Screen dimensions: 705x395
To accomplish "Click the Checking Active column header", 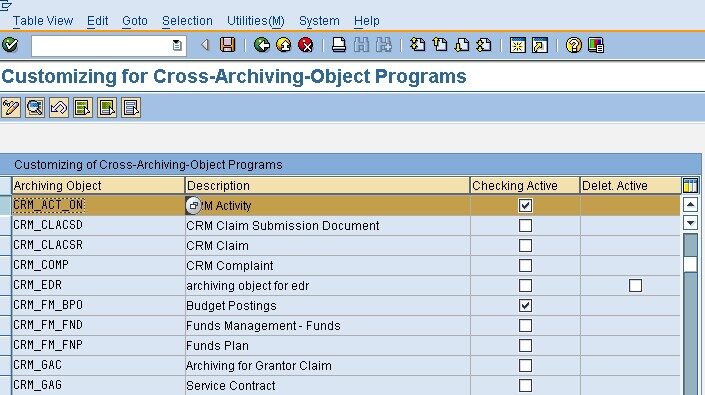I will (525, 185).
